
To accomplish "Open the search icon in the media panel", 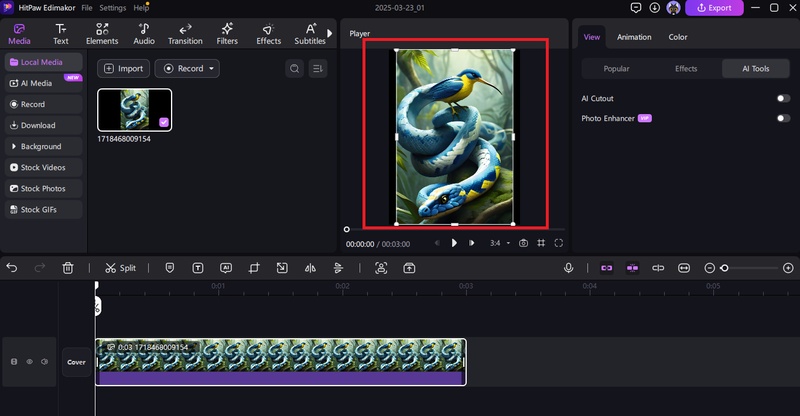I will click(294, 69).
